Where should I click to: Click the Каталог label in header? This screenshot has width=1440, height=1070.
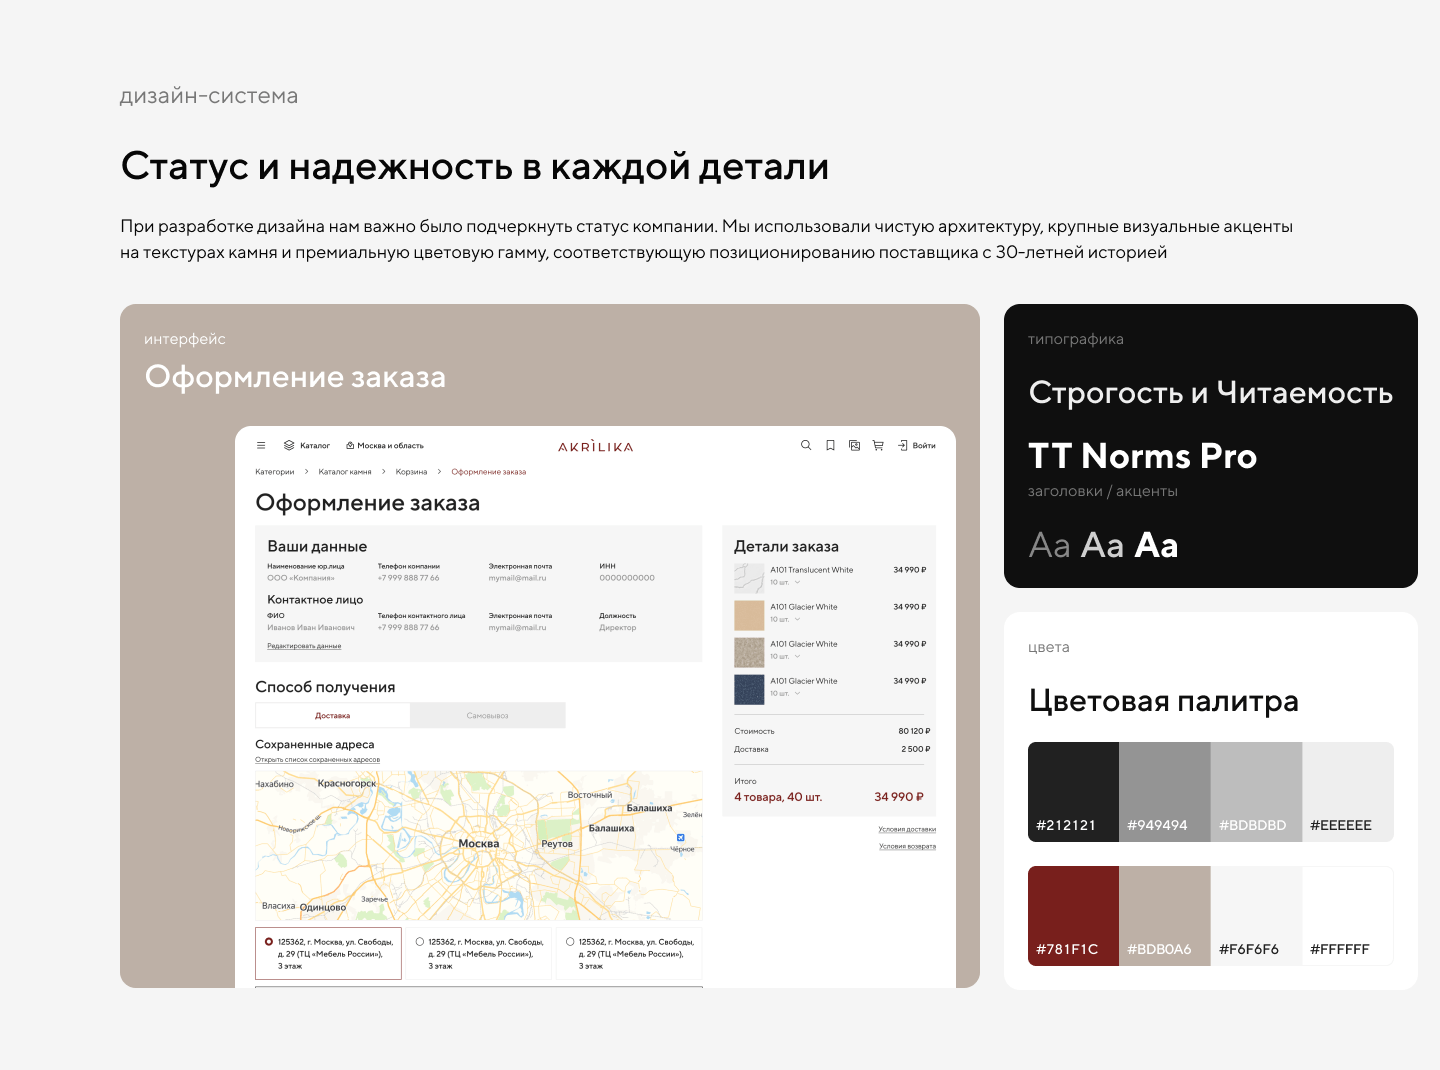(x=315, y=446)
